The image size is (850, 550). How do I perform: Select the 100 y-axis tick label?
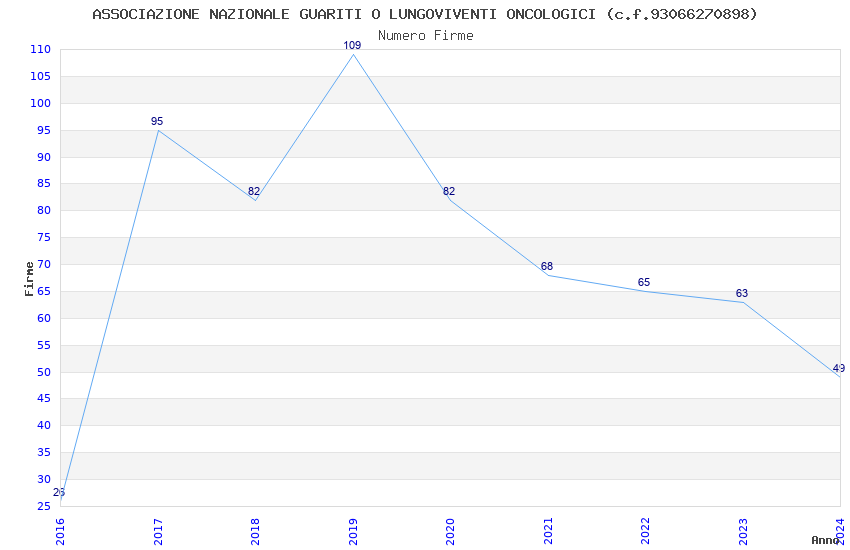[40, 103]
